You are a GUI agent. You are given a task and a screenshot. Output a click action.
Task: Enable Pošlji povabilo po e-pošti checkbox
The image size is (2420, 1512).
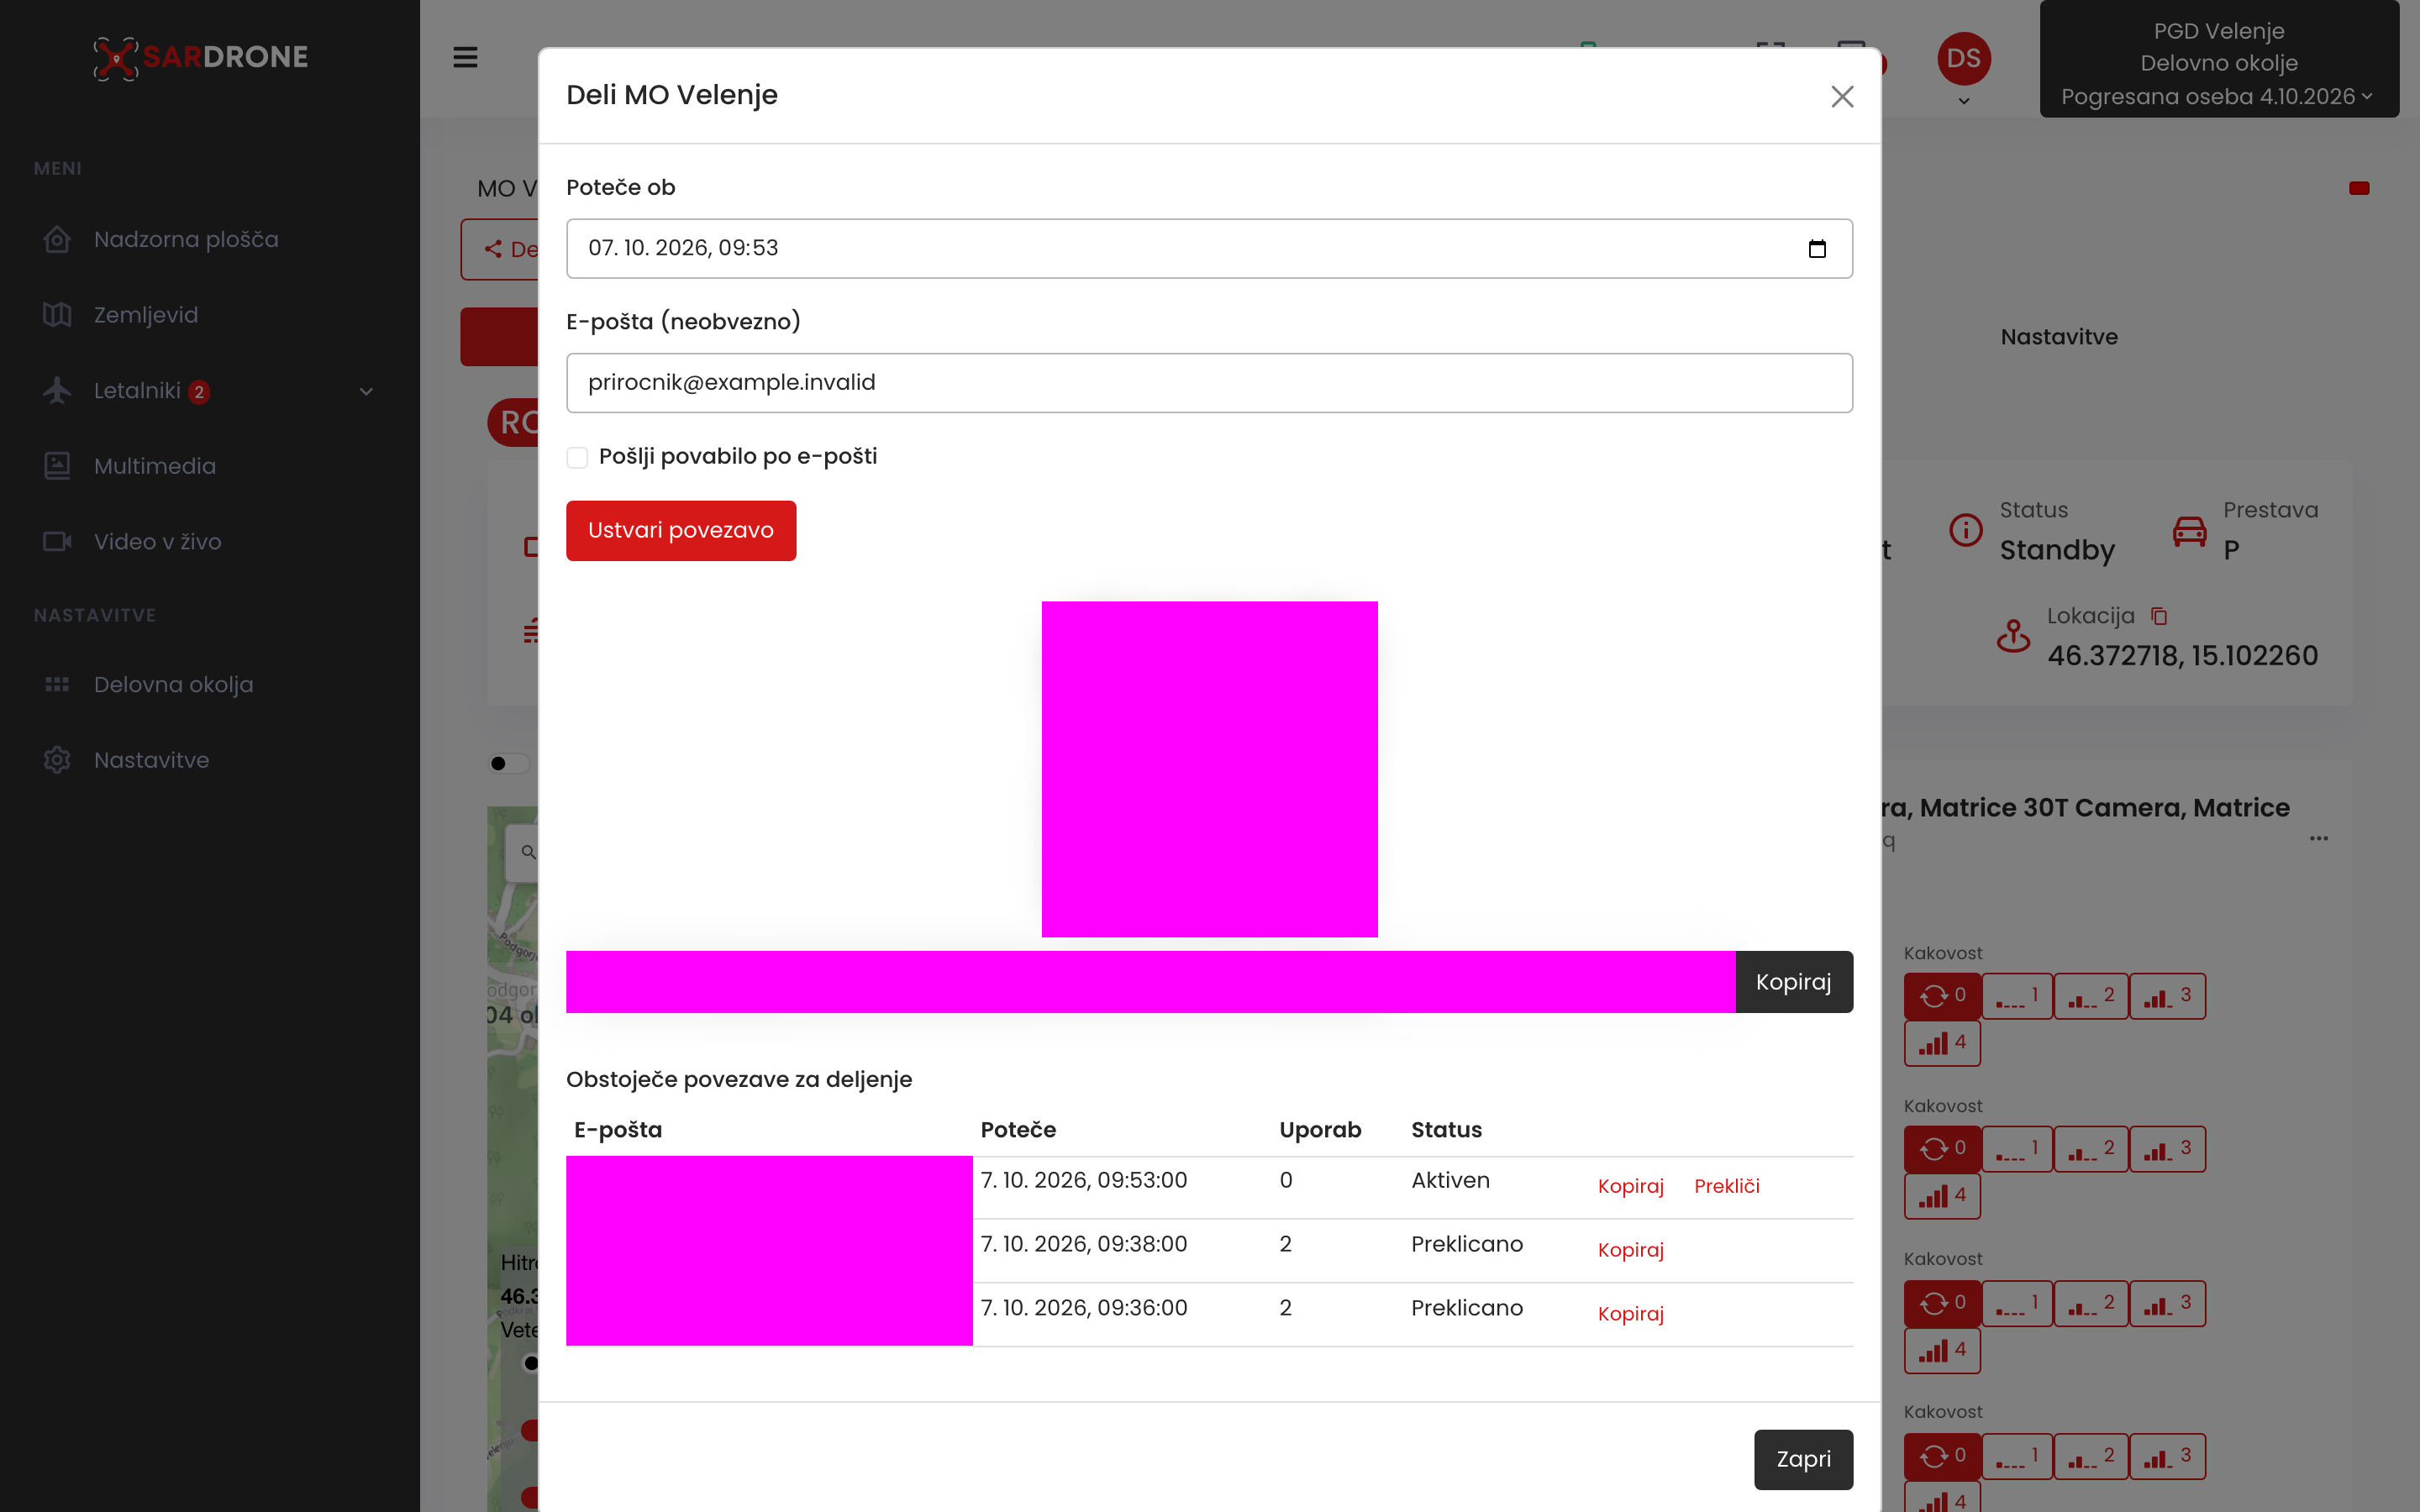coord(577,457)
